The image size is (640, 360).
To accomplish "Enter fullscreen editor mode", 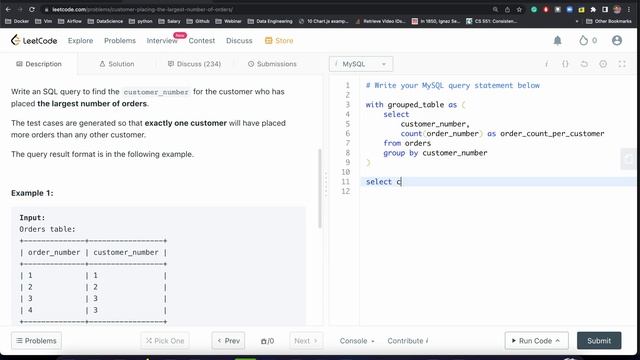I will (622, 64).
